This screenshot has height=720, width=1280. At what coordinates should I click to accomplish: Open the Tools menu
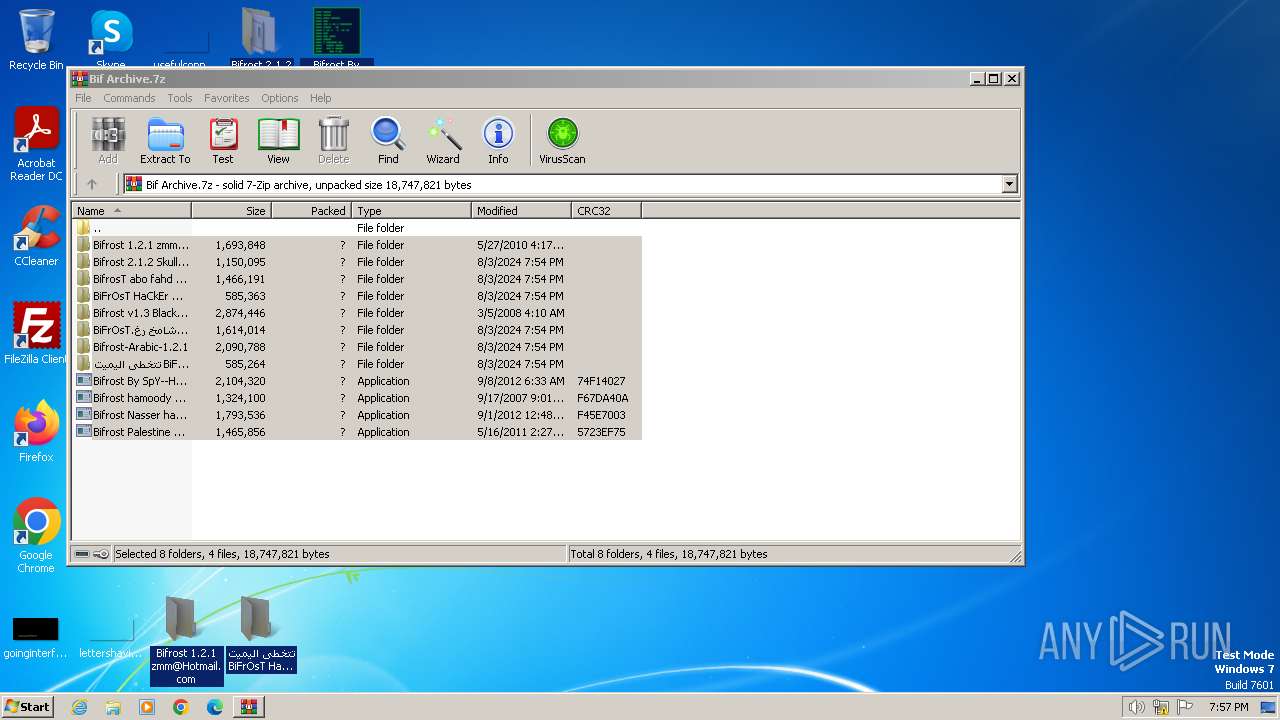pos(180,98)
